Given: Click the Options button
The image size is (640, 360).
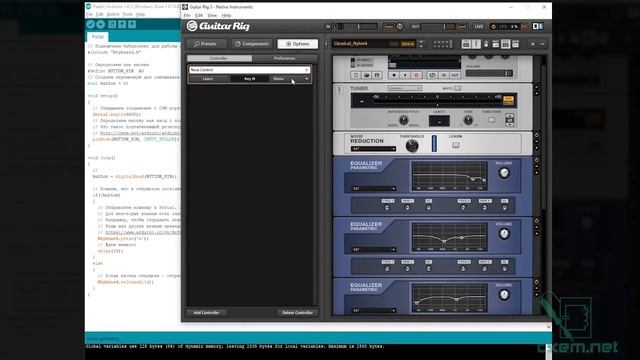Looking at the screenshot, I should [x=298, y=44].
